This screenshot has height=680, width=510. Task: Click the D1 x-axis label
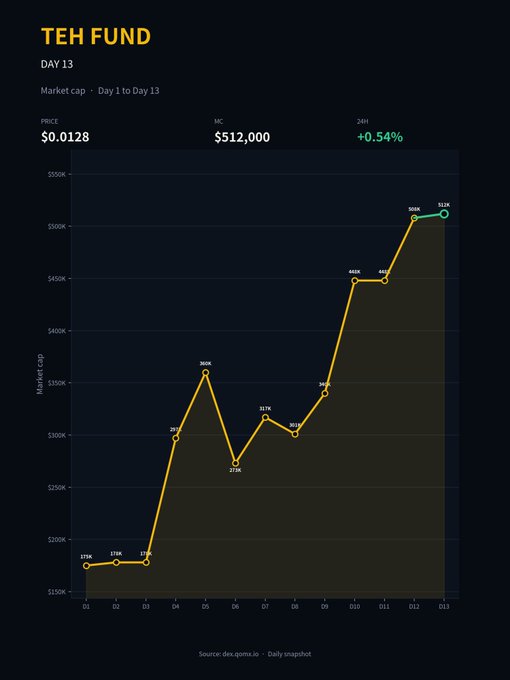(86, 607)
